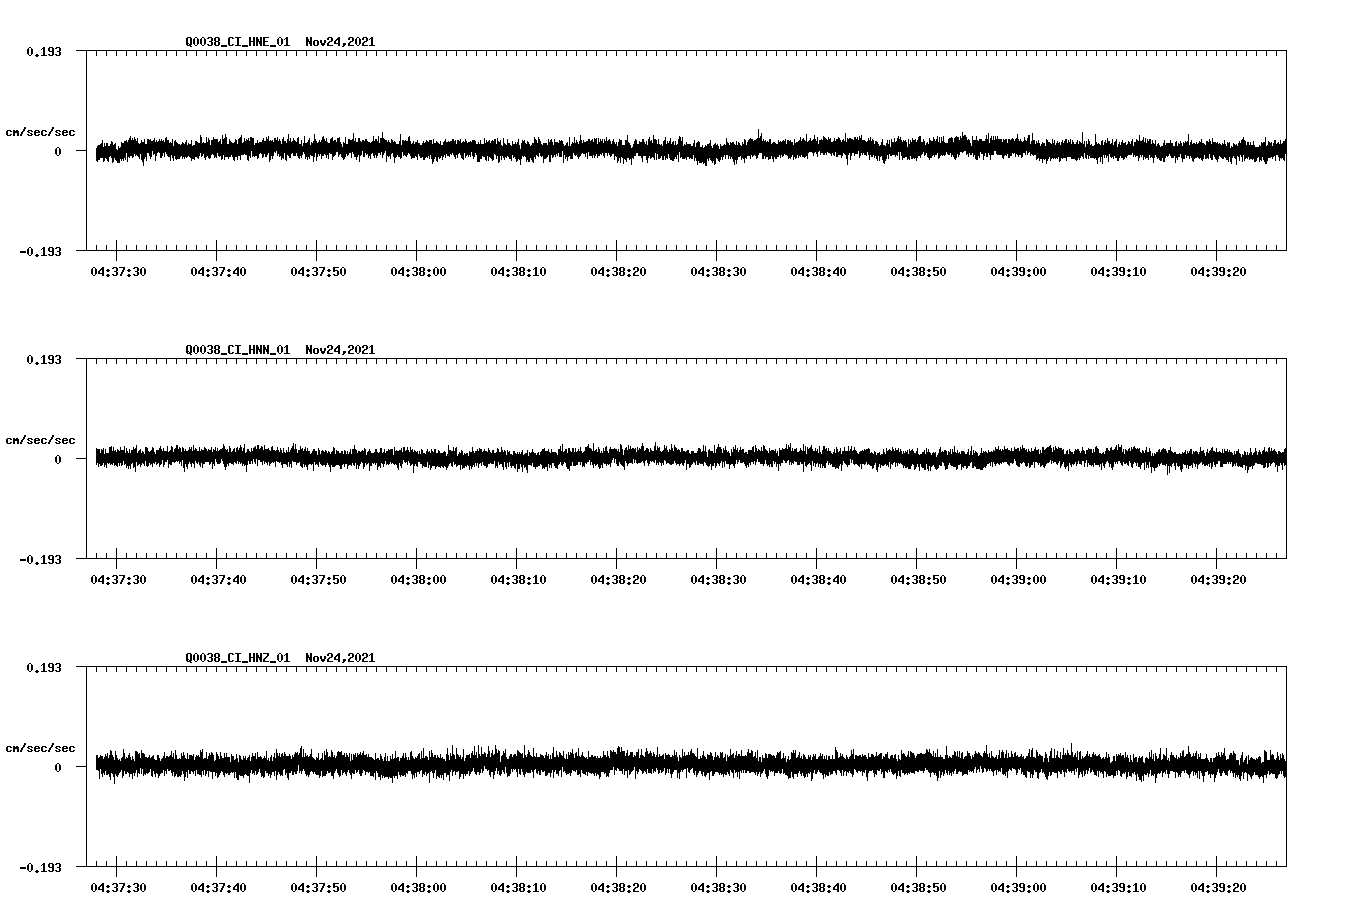The width and height of the screenshot is (1358, 924).
Task: Click the 04:38:20 label under the HNZ plot
Action: 618,888
